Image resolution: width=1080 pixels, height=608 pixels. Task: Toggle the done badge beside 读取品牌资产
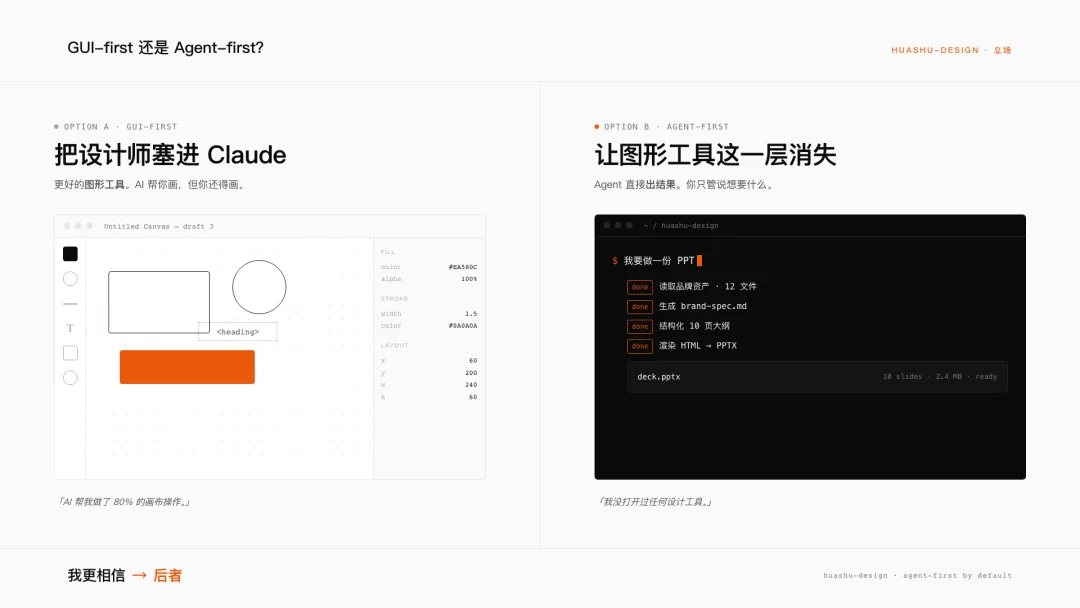coord(640,287)
